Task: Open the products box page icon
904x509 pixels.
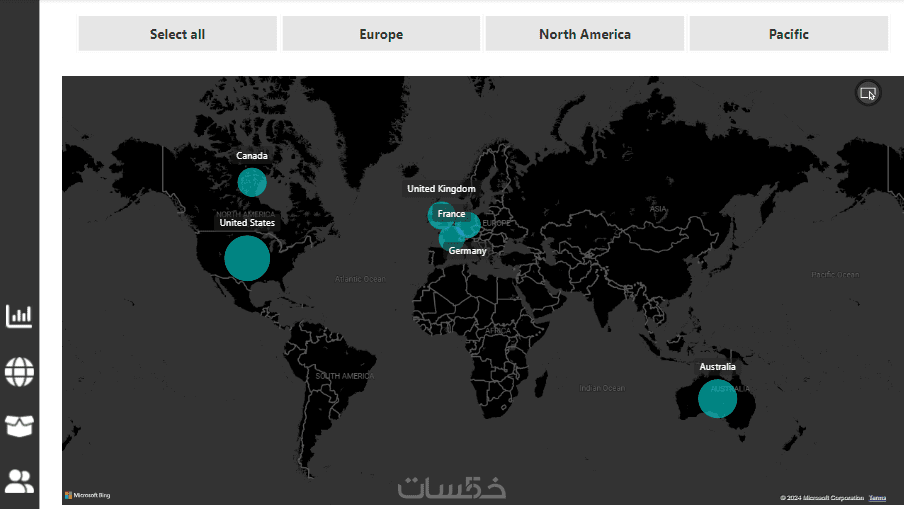Action: coord(19,426)
